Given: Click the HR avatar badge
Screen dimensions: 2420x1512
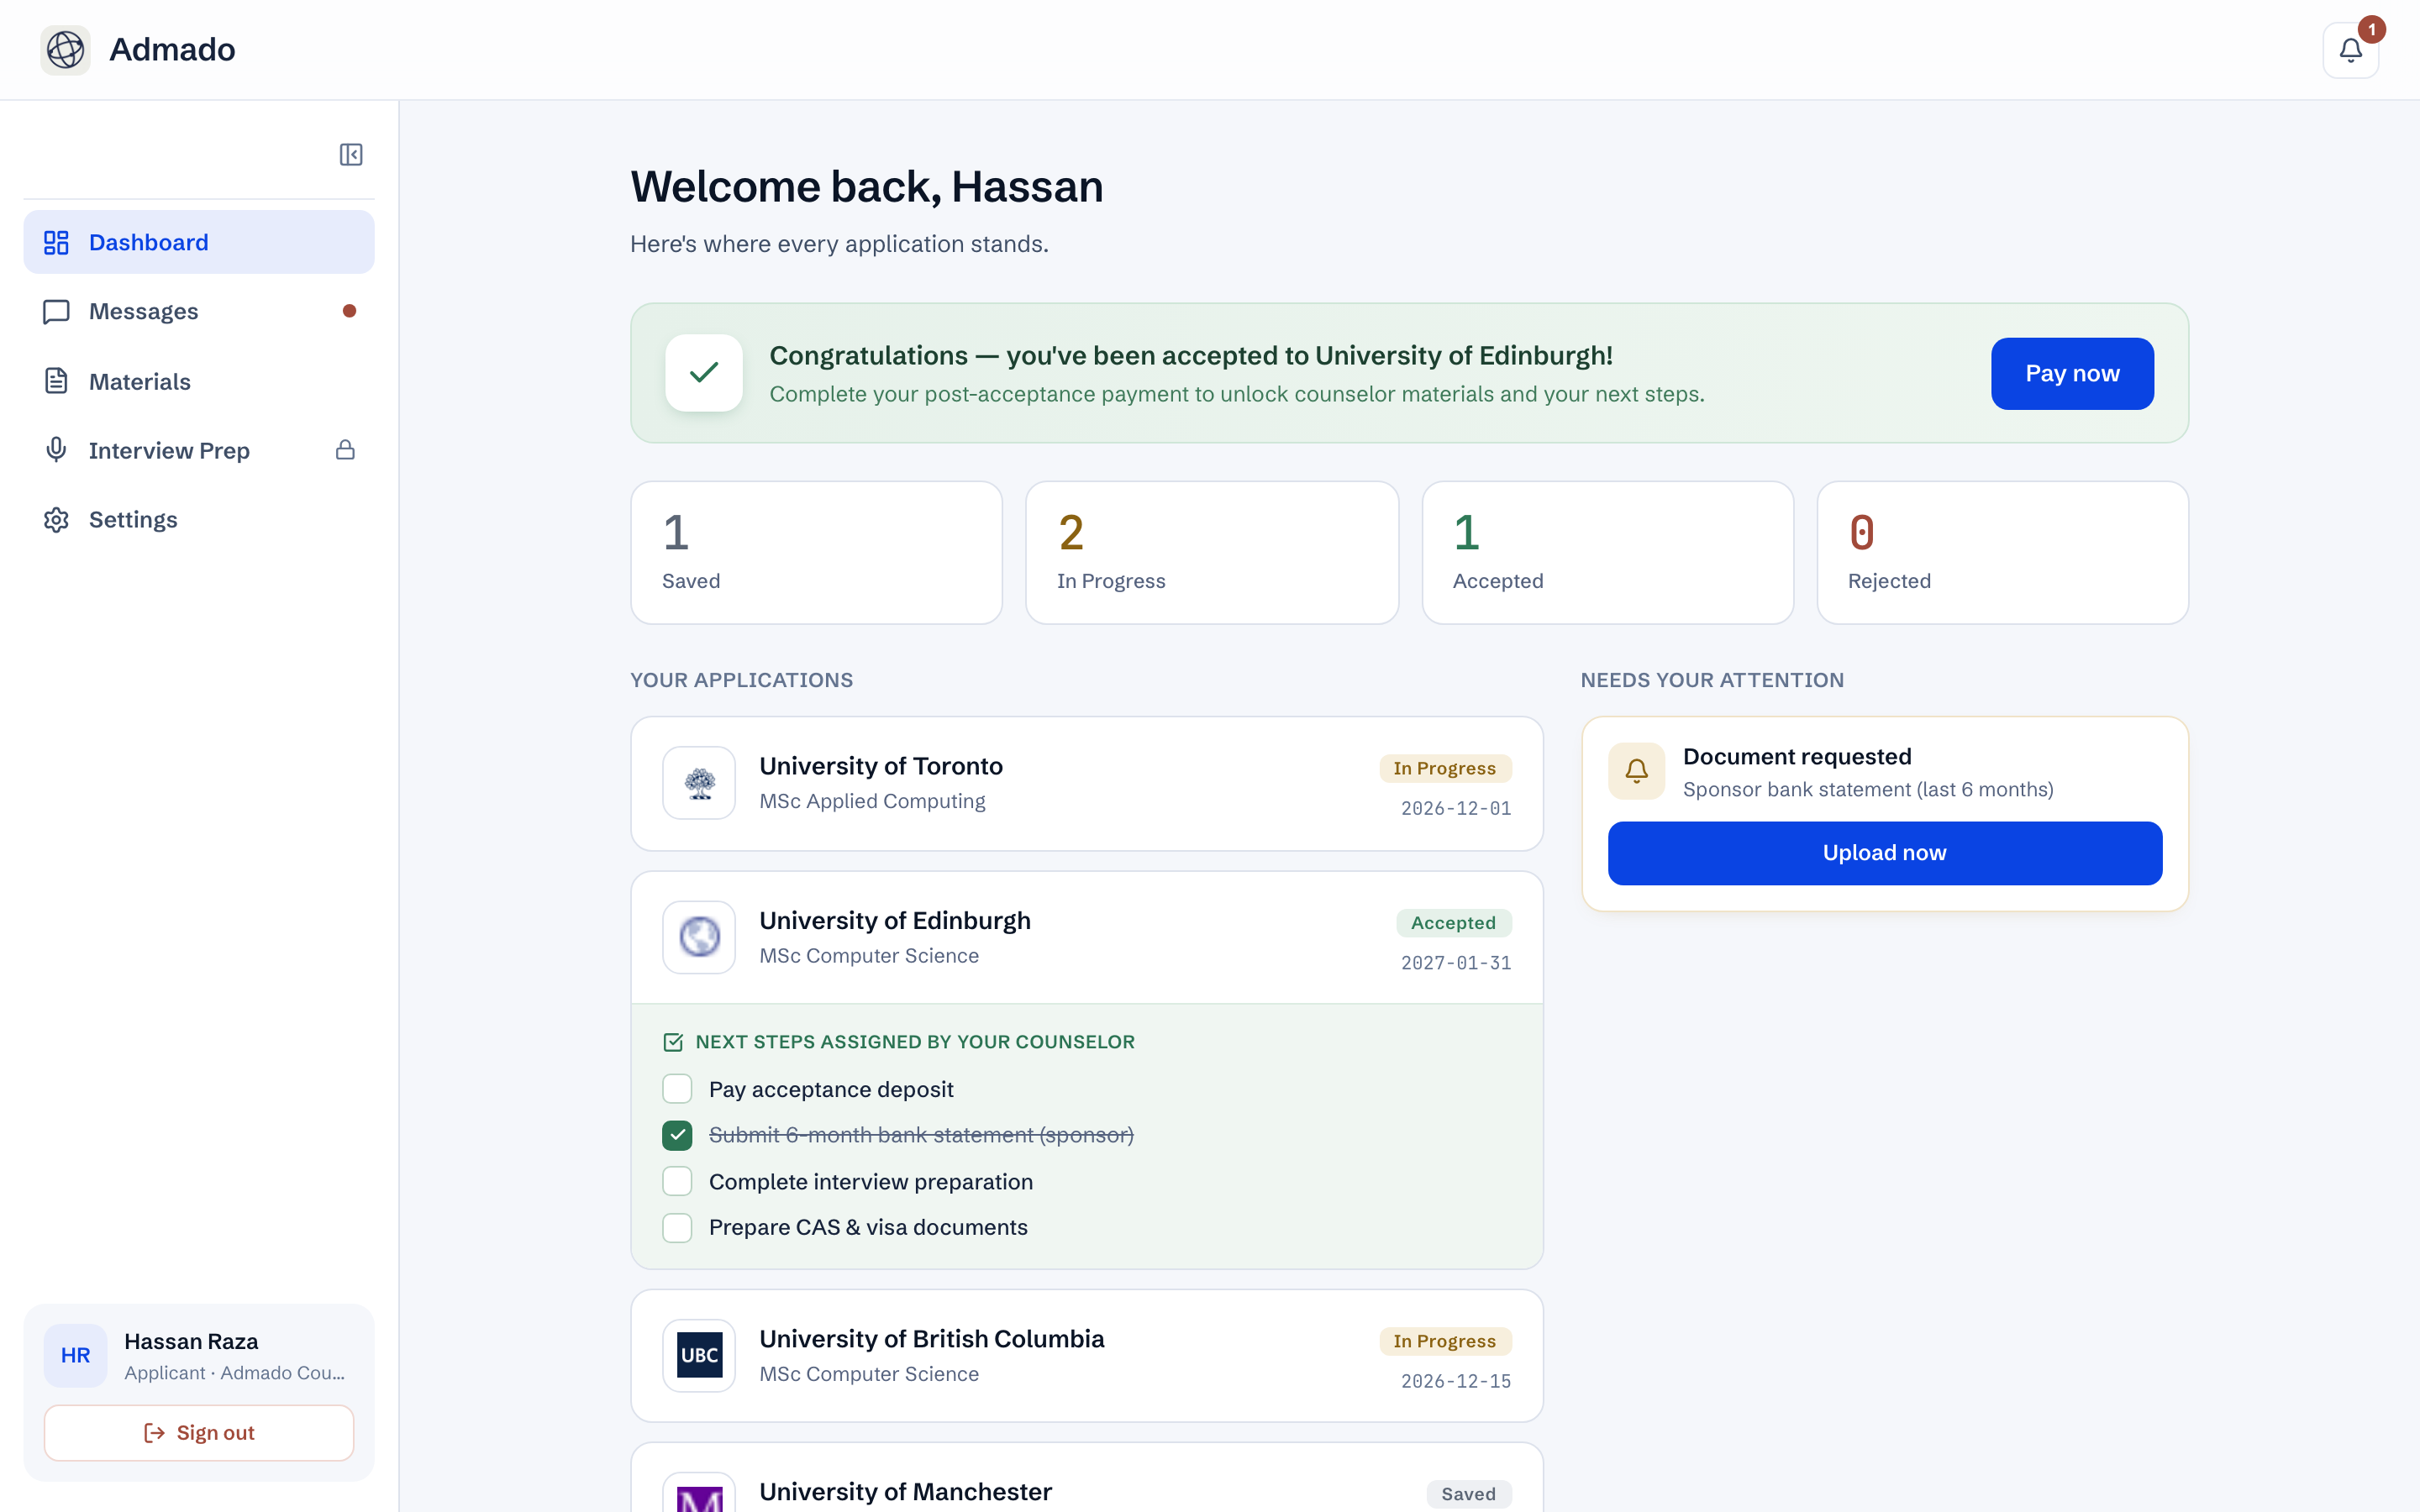Looking at the screenshot, I should coord(75,1355).
